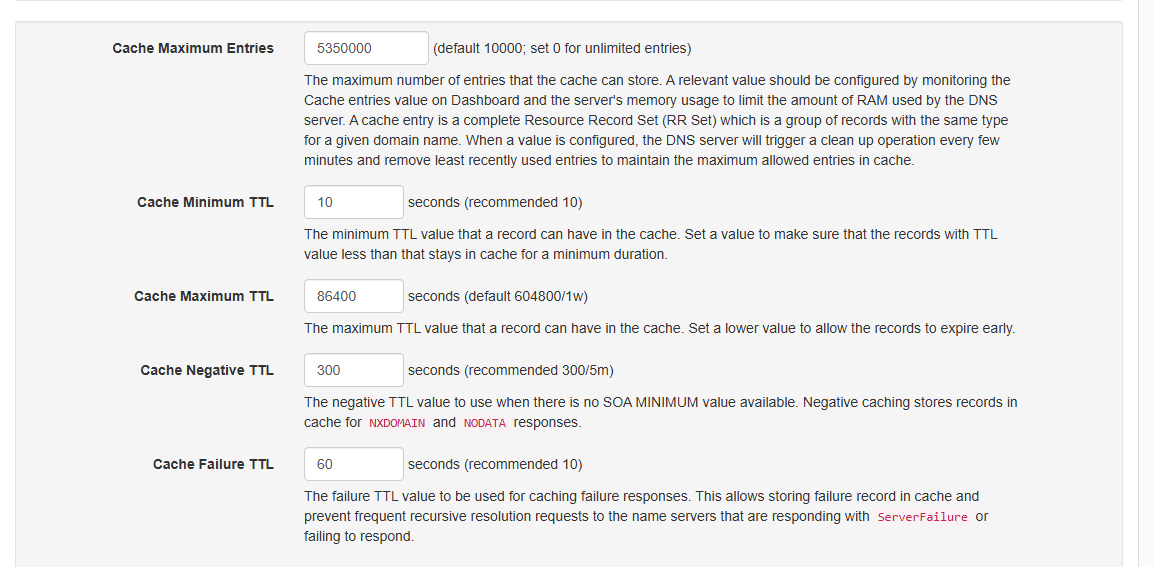Click the "Cache Failure TTL" label

click(x=213, y=464)
